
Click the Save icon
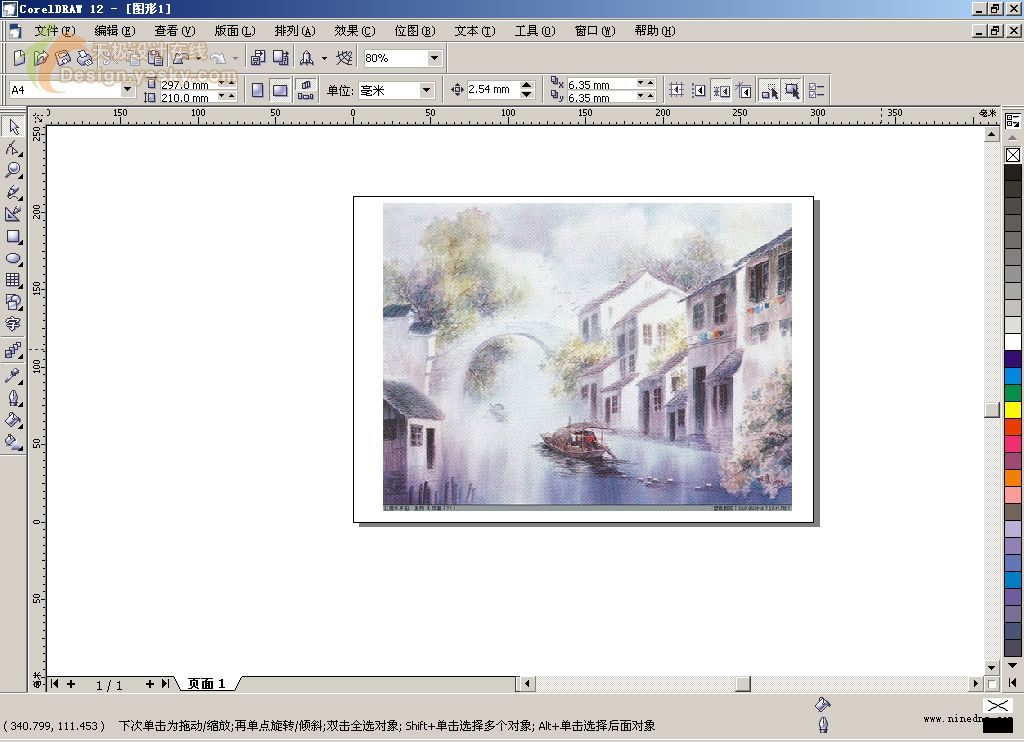coord(63,58)
